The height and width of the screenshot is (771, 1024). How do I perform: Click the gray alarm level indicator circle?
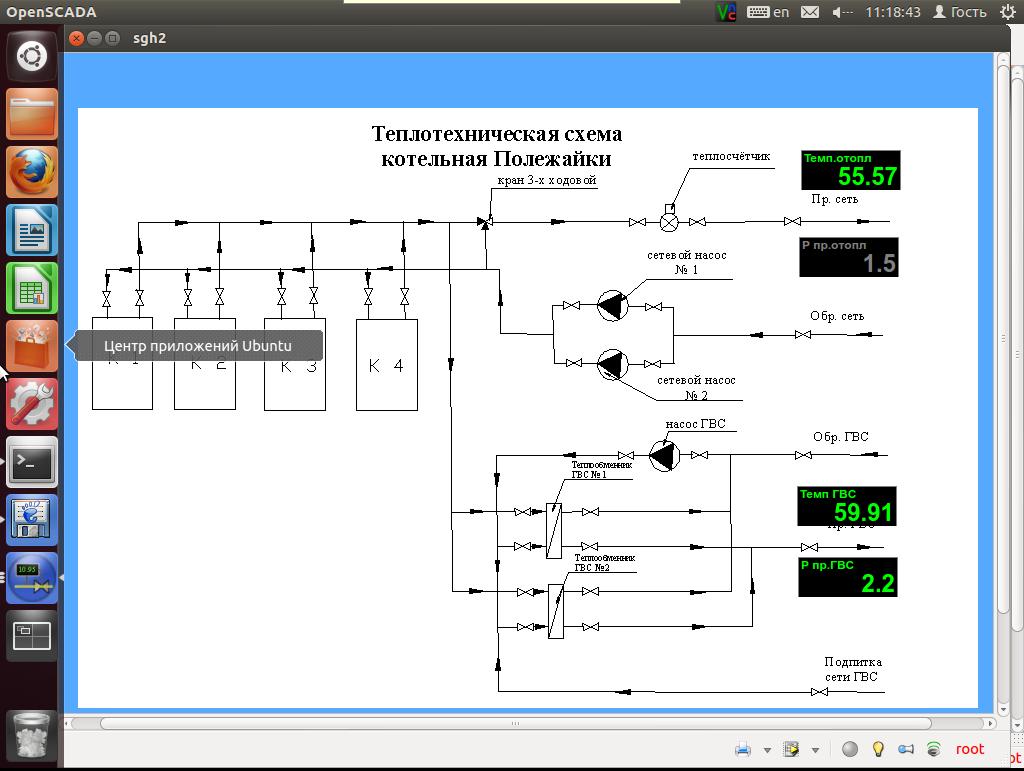(850, 749)
